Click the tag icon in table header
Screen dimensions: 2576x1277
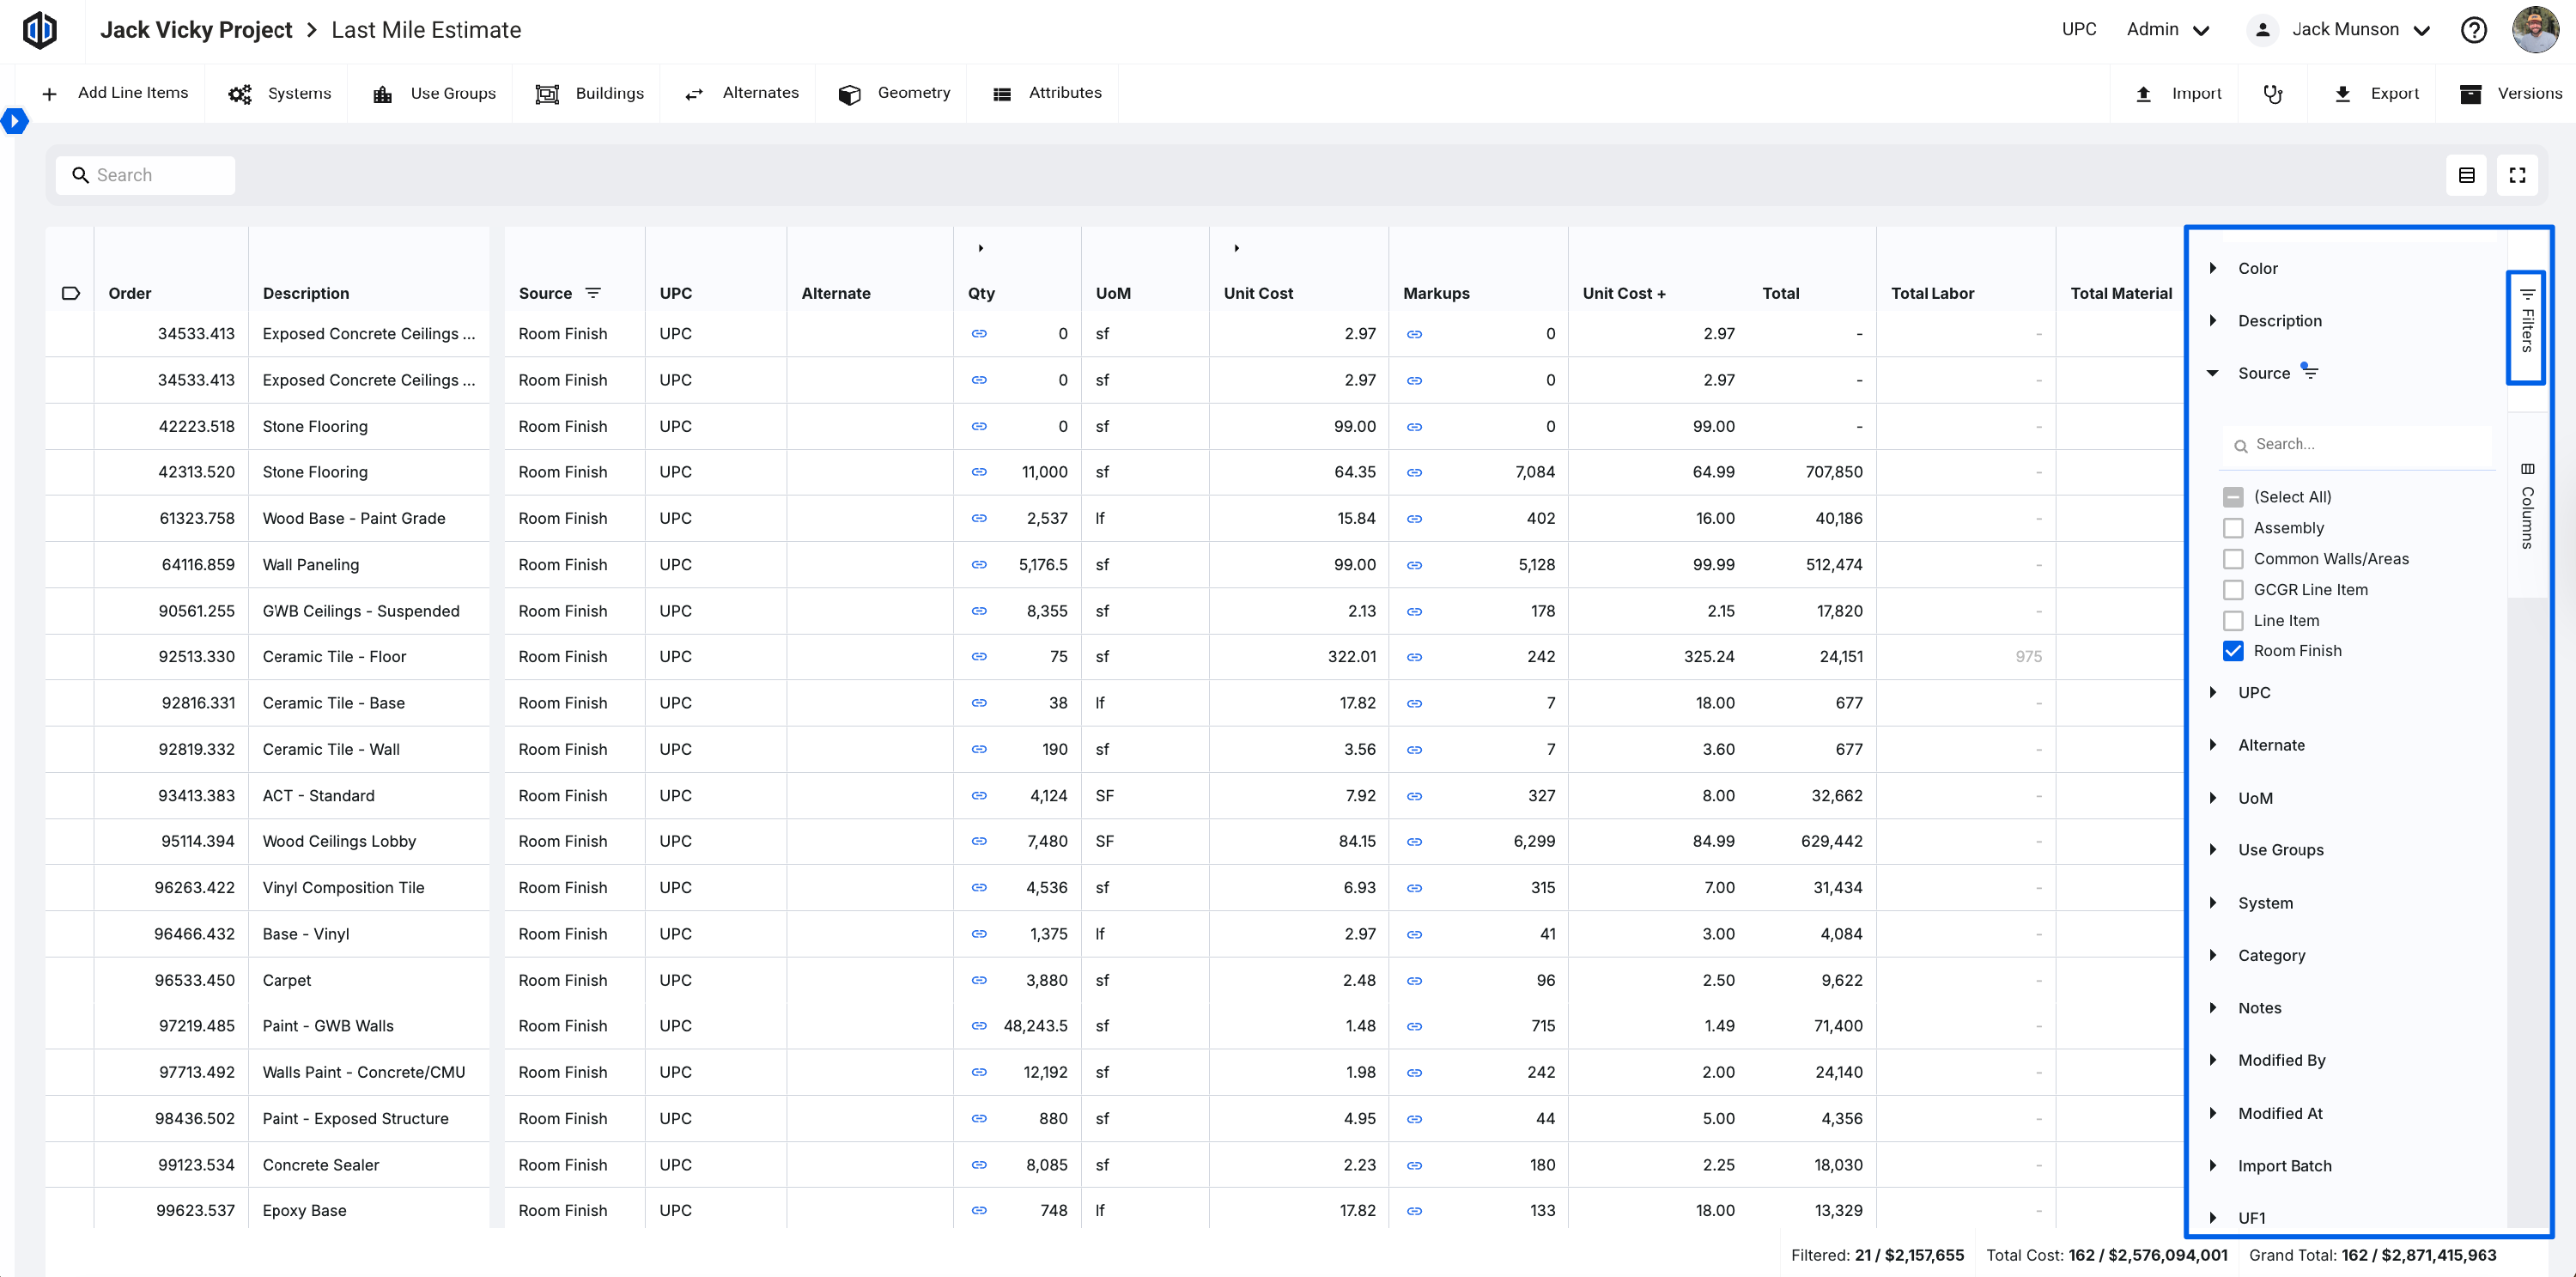(x=70, y=293)
